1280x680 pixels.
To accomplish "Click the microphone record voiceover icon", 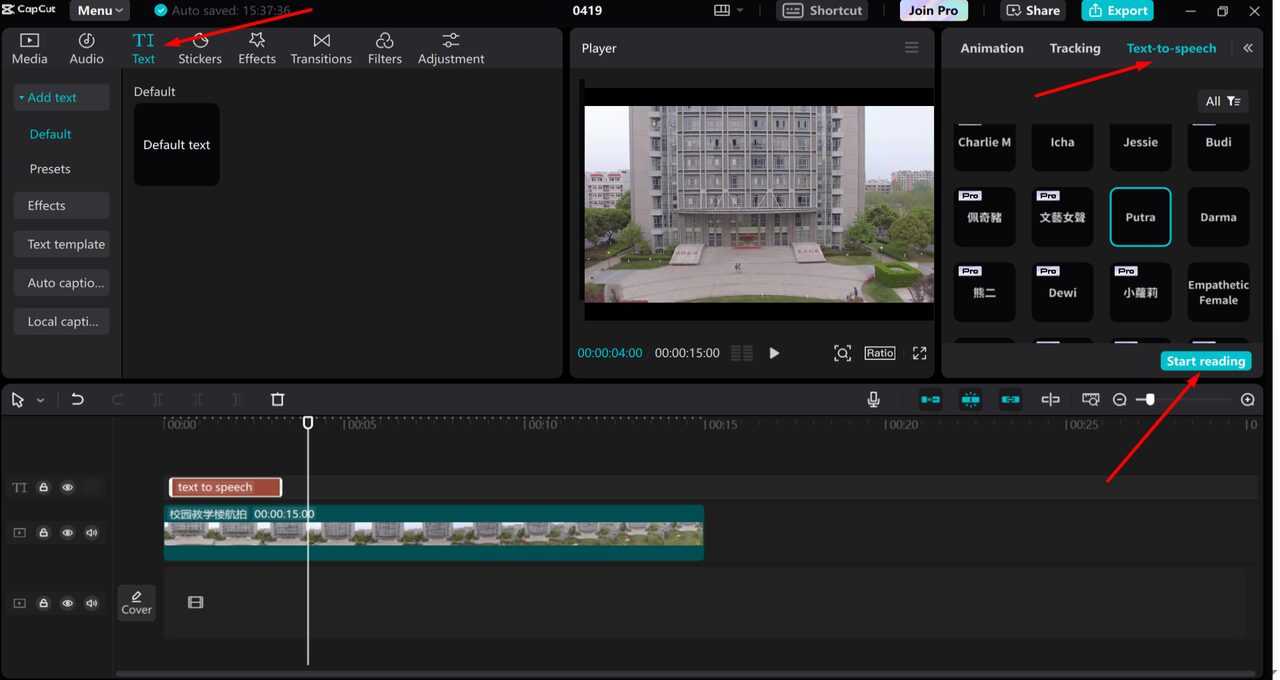I will [873, 399].
